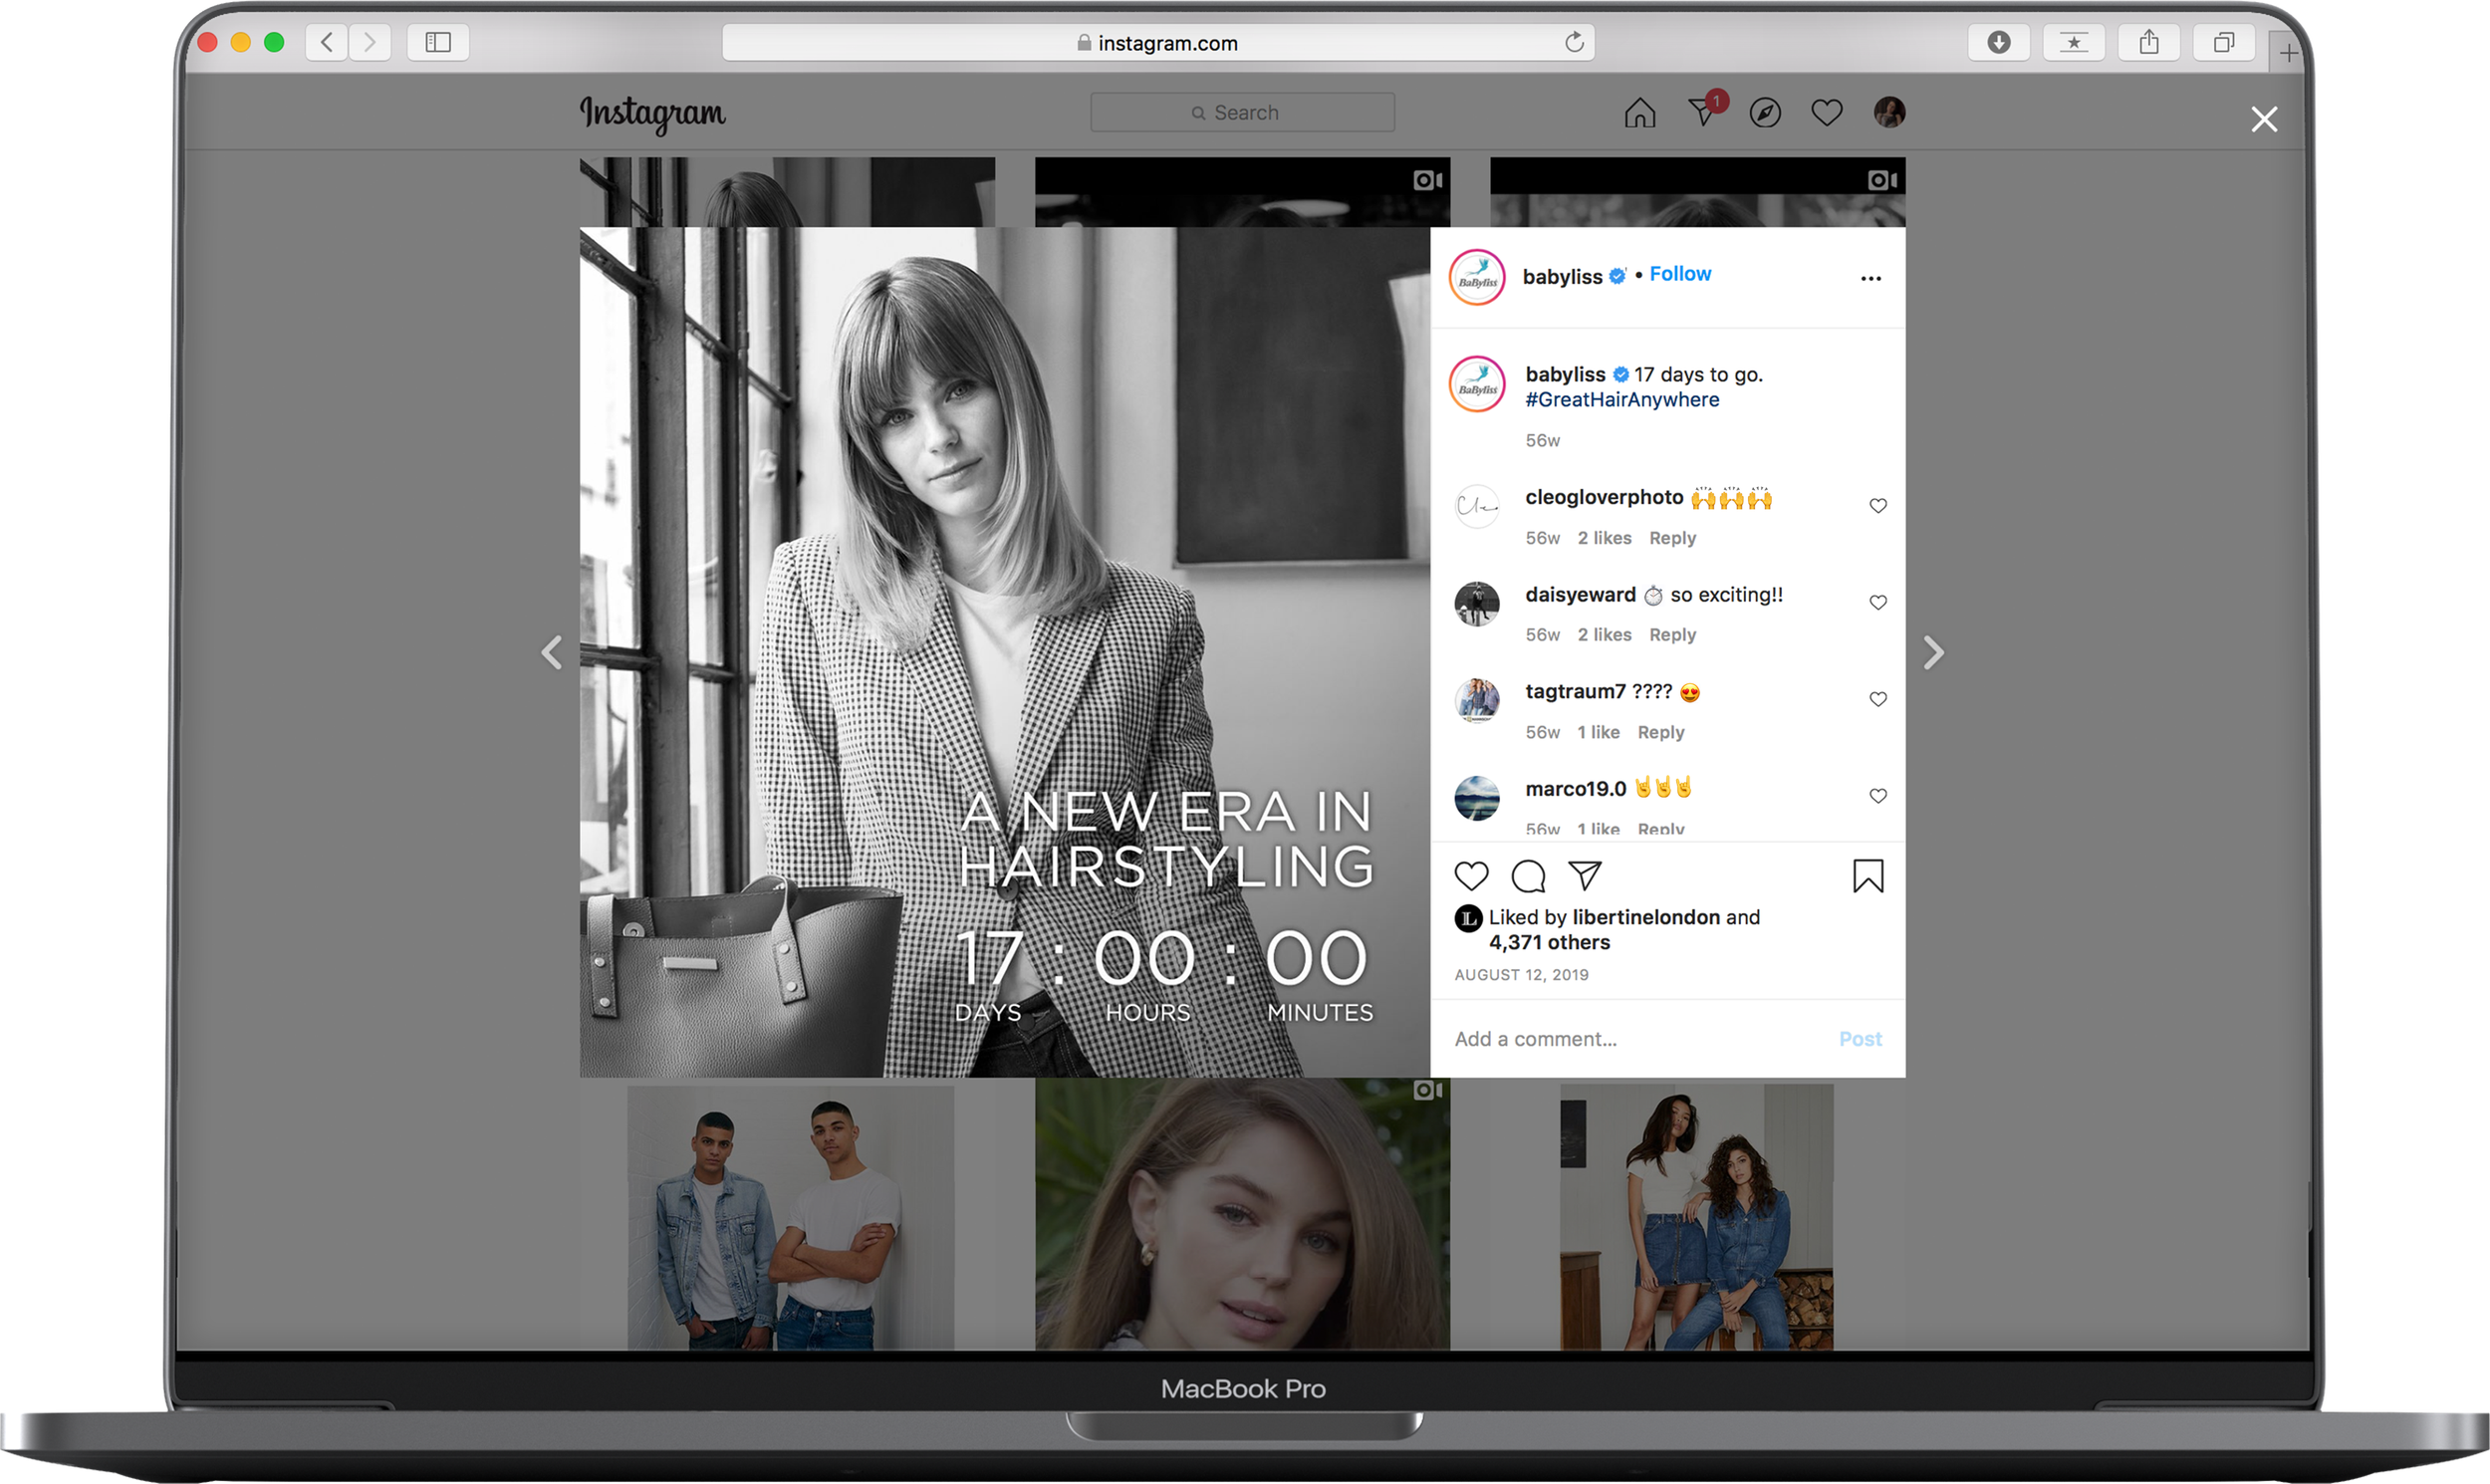2490x1484 pixels.
Task: Open marco19.0's profile avatar
Action: (x=1476, y=798)
